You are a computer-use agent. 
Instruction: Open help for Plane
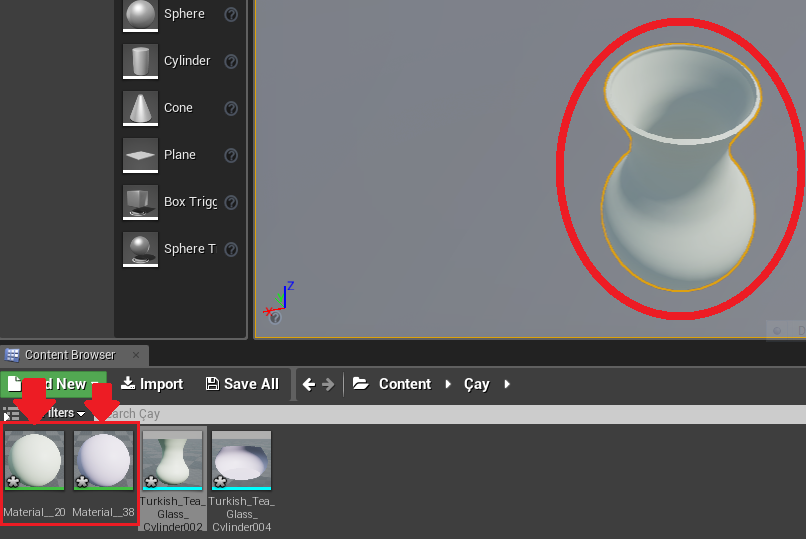(231, 155)
